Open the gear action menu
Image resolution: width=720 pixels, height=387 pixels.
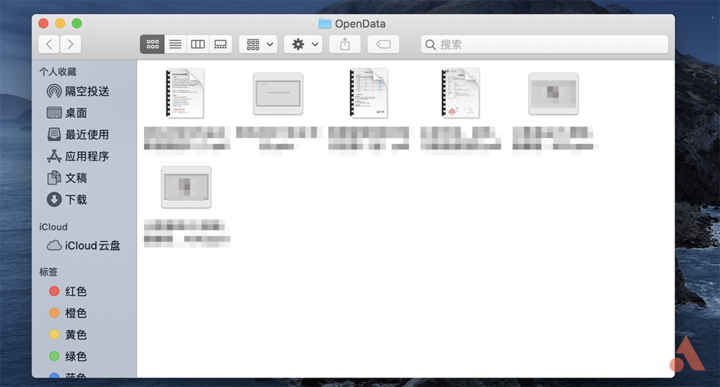tap(303, 45)
